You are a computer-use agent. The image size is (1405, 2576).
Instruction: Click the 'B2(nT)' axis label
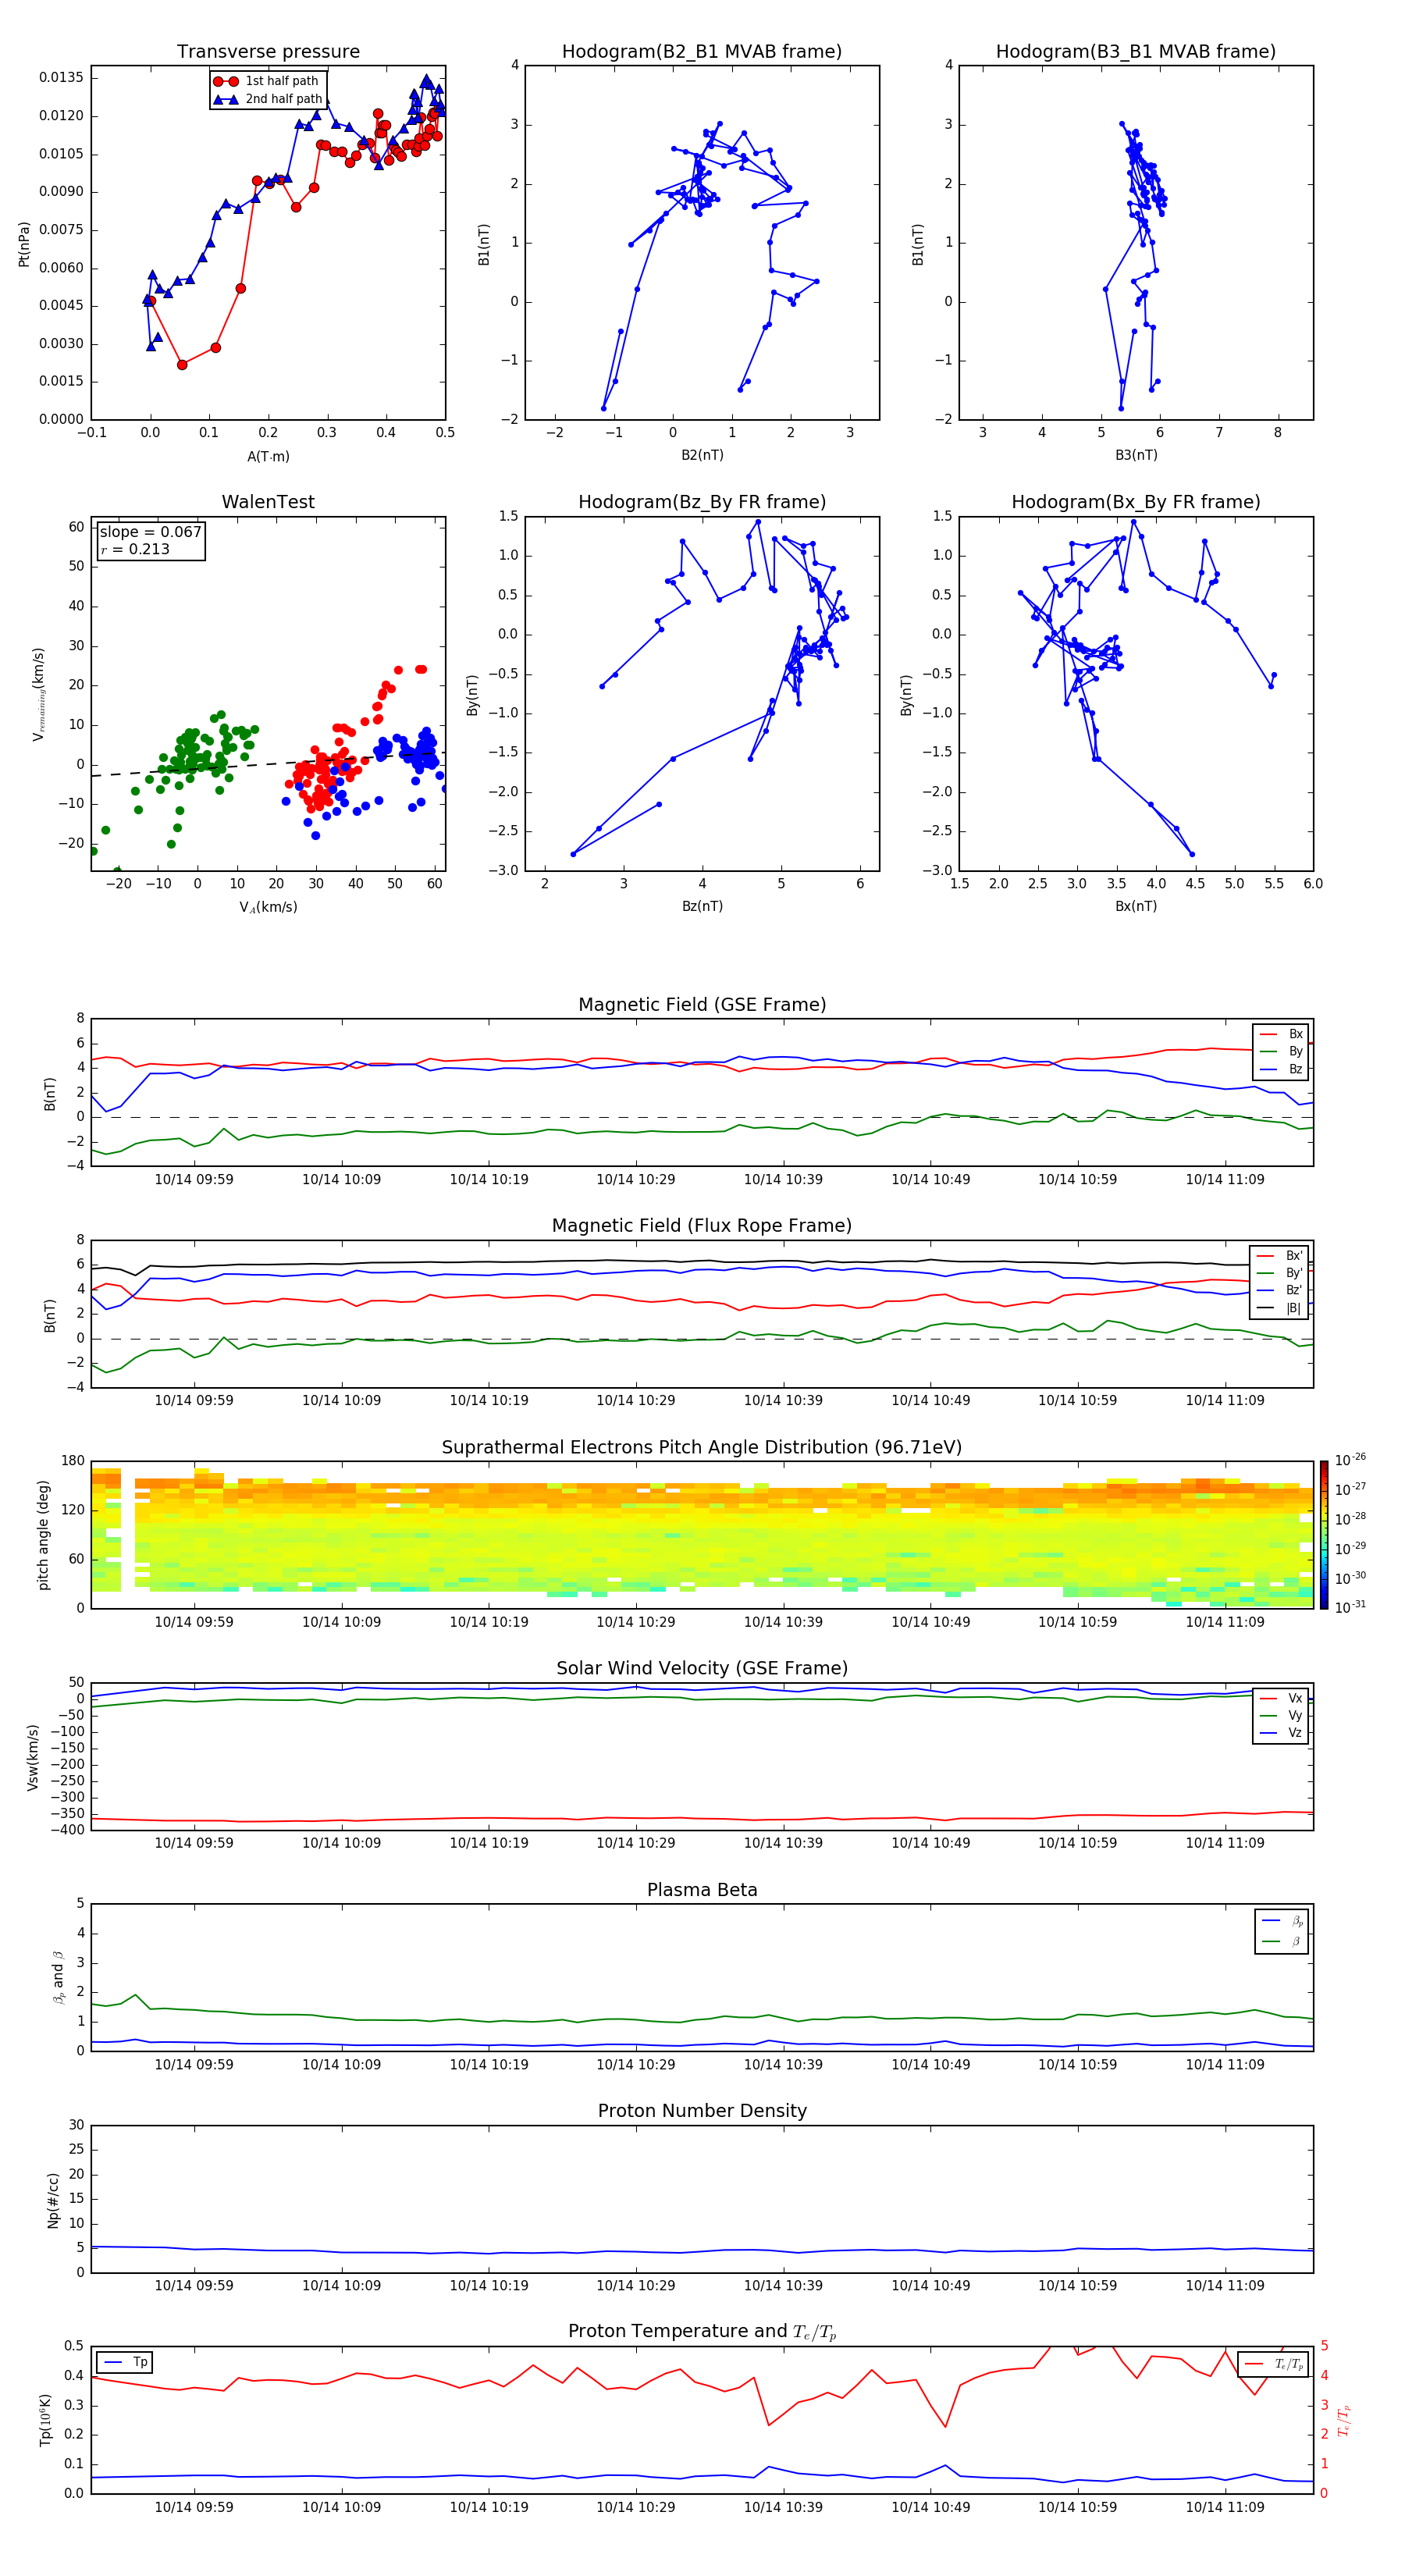tap(702, 455)
